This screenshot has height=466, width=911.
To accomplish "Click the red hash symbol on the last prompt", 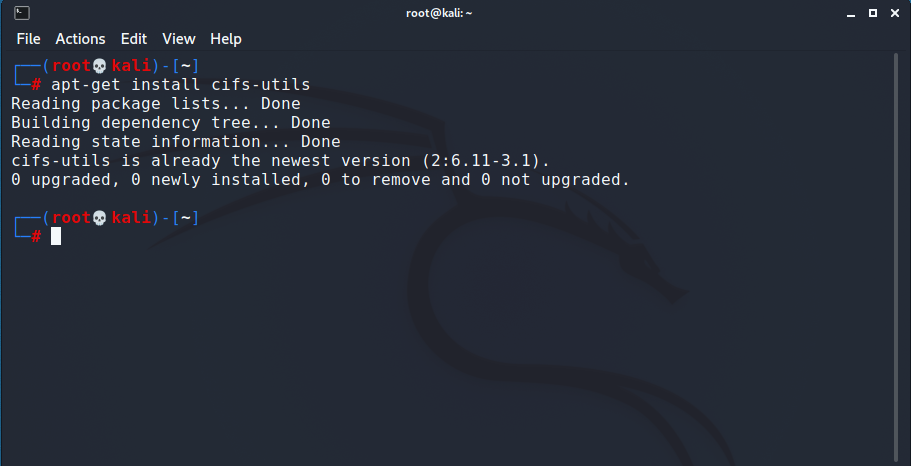I will pyautogui.click(x=36, y=236).
